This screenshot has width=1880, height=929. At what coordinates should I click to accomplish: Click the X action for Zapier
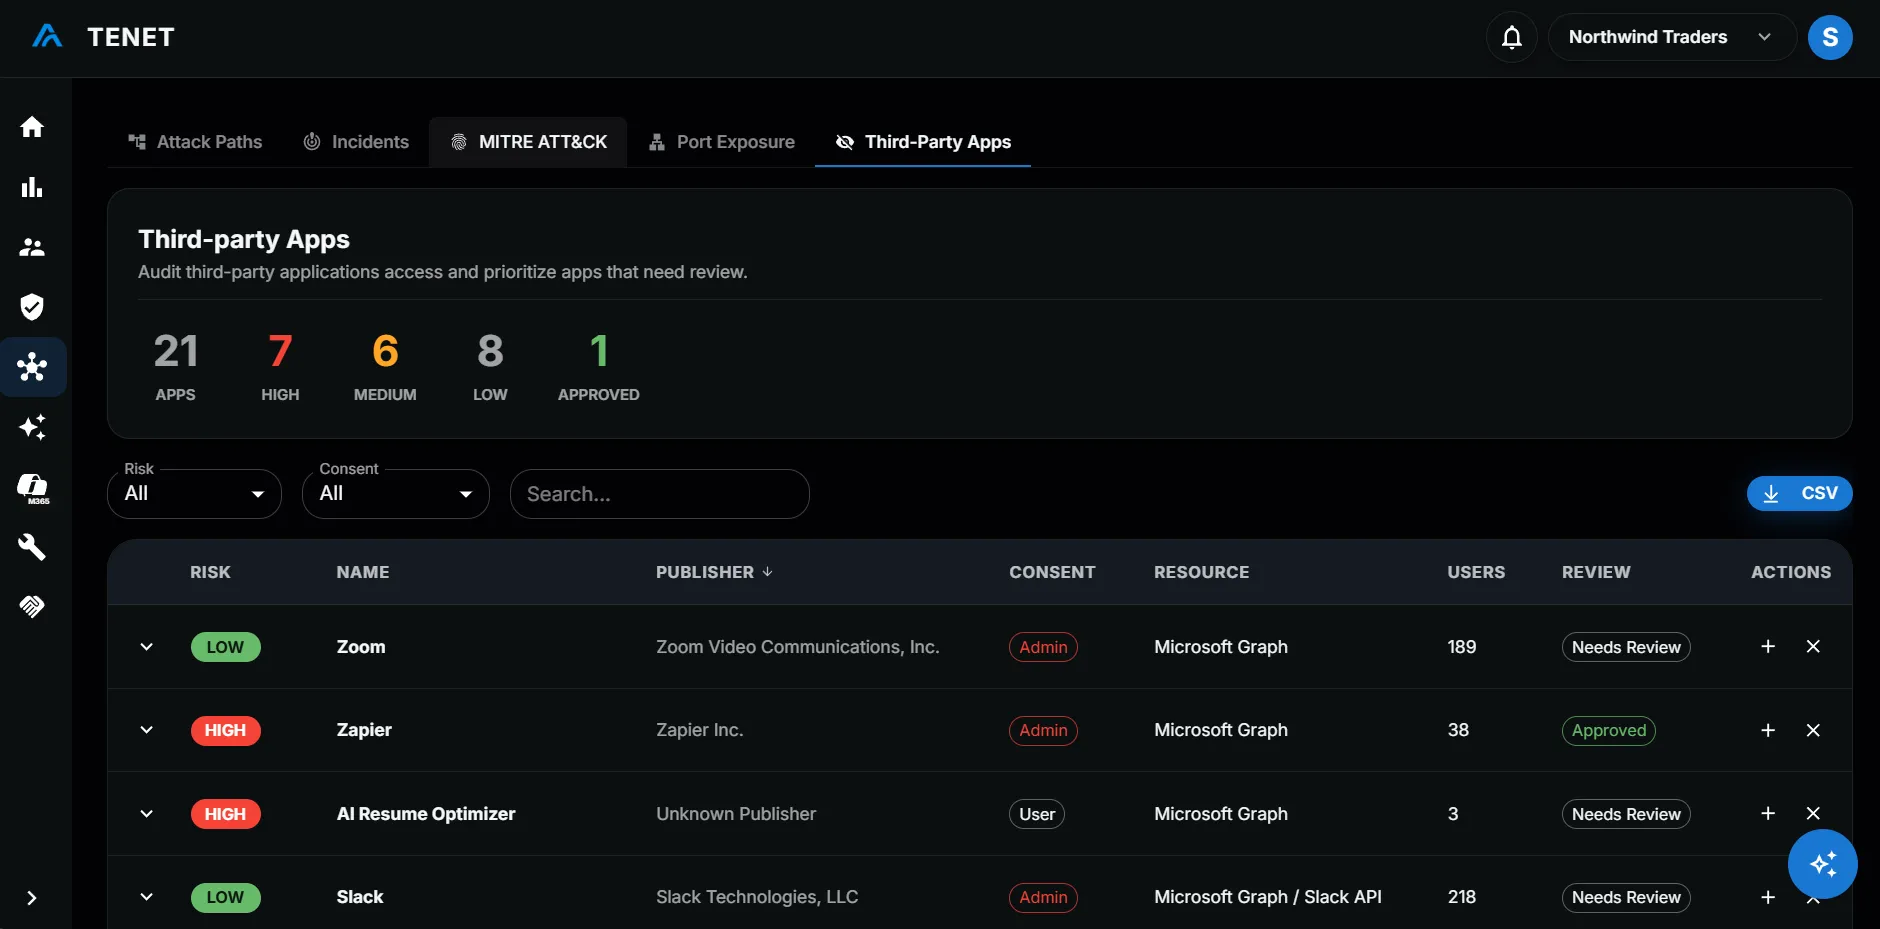pyautogui.click(x=1813, y=730)
